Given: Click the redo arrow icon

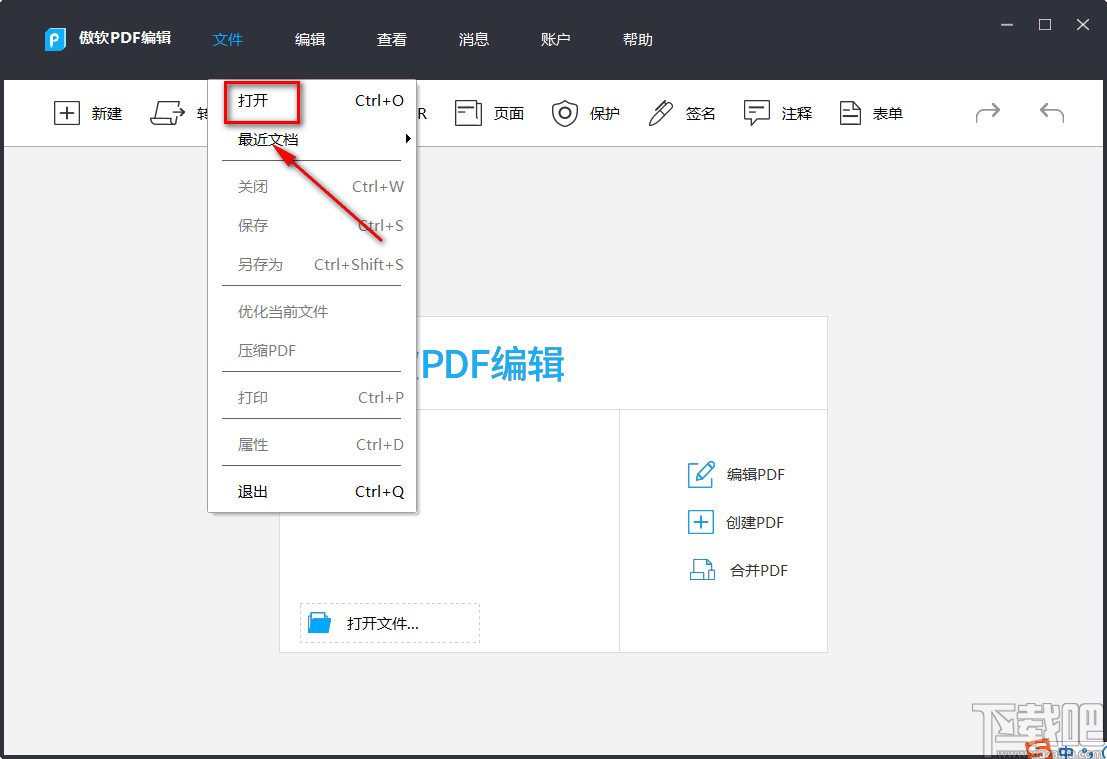Looking at the screenshot, I should coord(988,113).
